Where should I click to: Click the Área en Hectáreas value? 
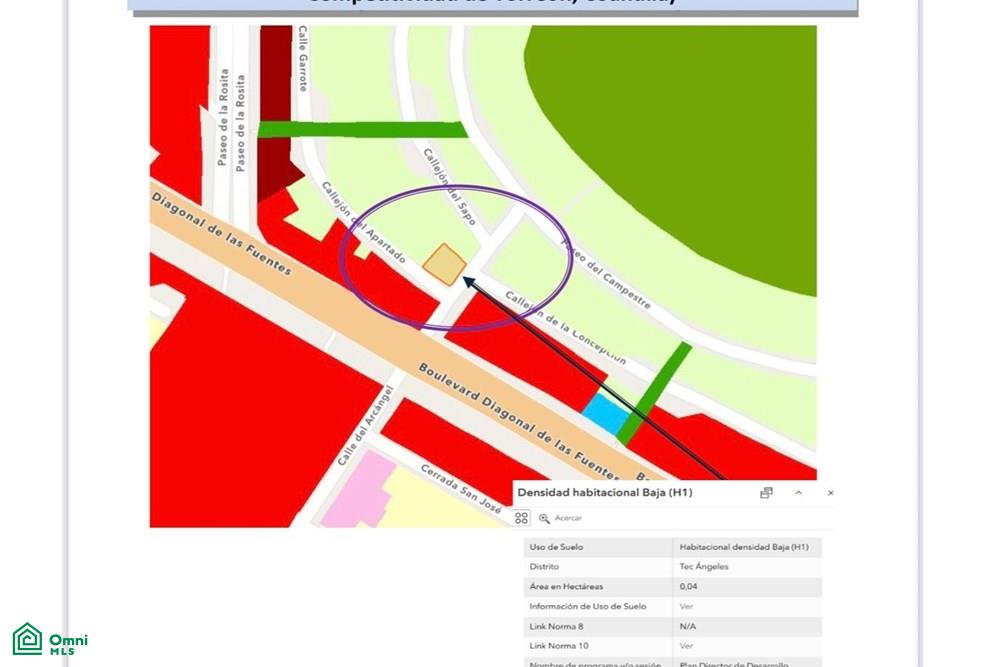pos(688,587)
